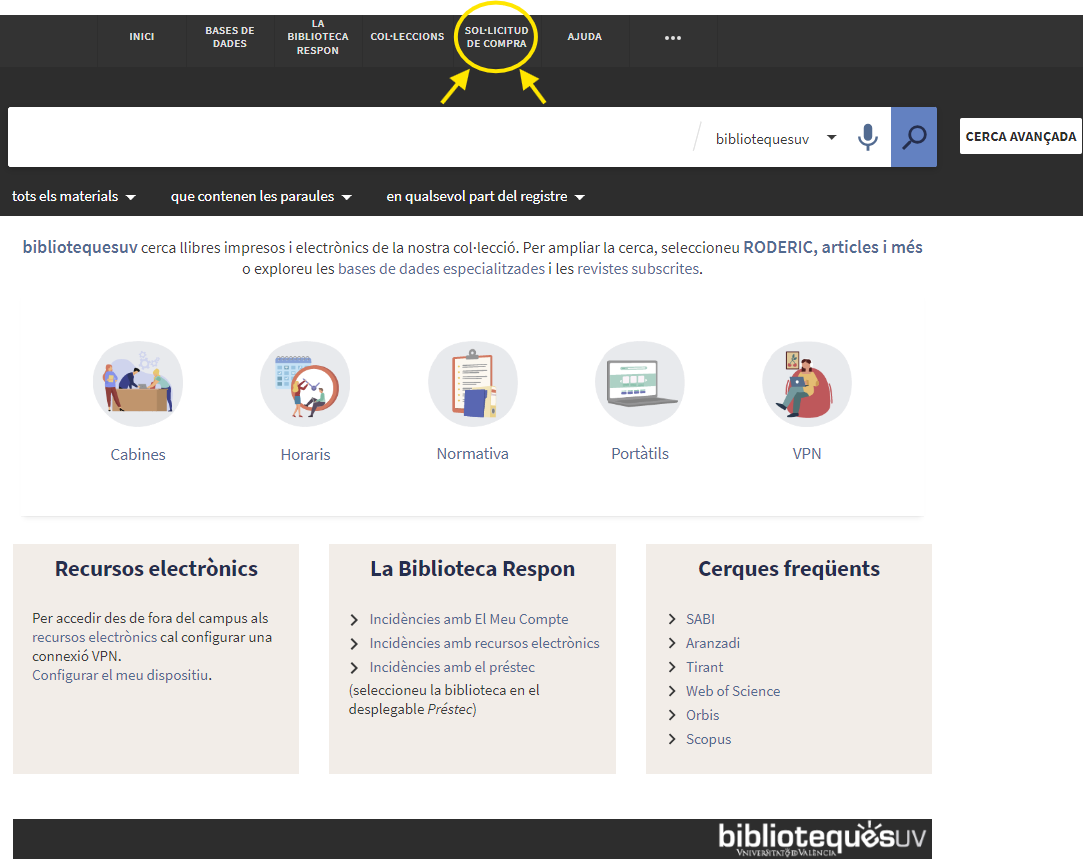Open the Horaris calendar icon
Image resolution: width=1083 pixels, height=859 pixels.
(x=305, y=384)
